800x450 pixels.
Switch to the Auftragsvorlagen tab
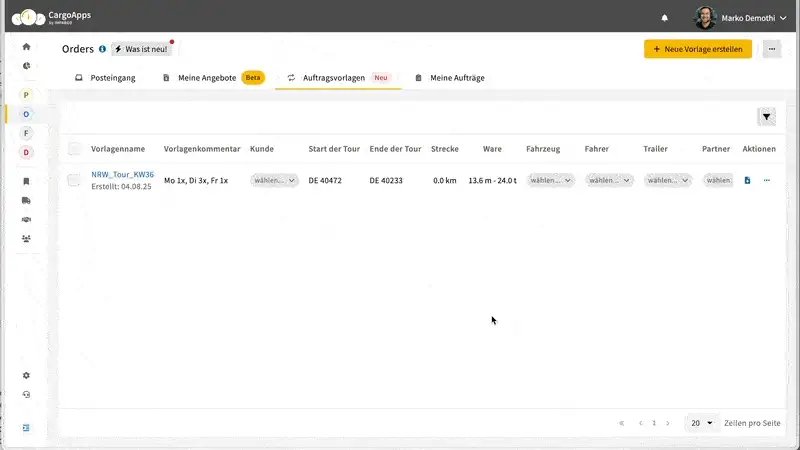338,78
